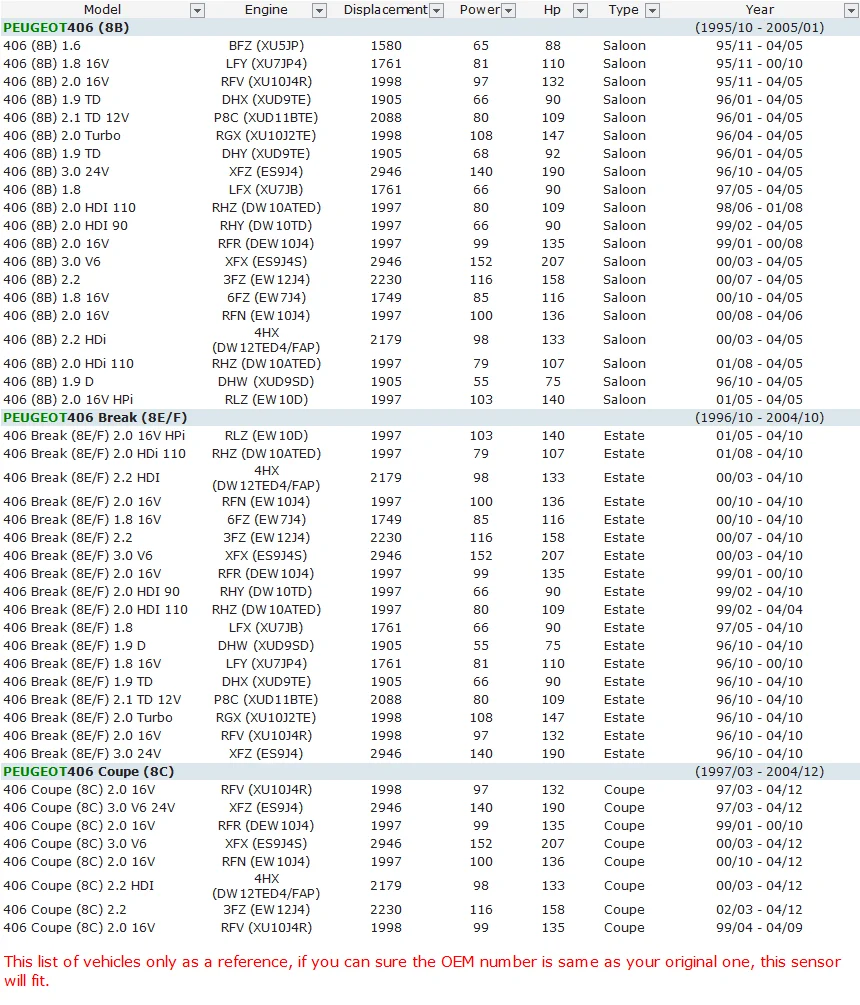This screenshot has height=1005, width=860.
Task: Select year cell 99/02 - 04/04
Action: tap(759, 610)
